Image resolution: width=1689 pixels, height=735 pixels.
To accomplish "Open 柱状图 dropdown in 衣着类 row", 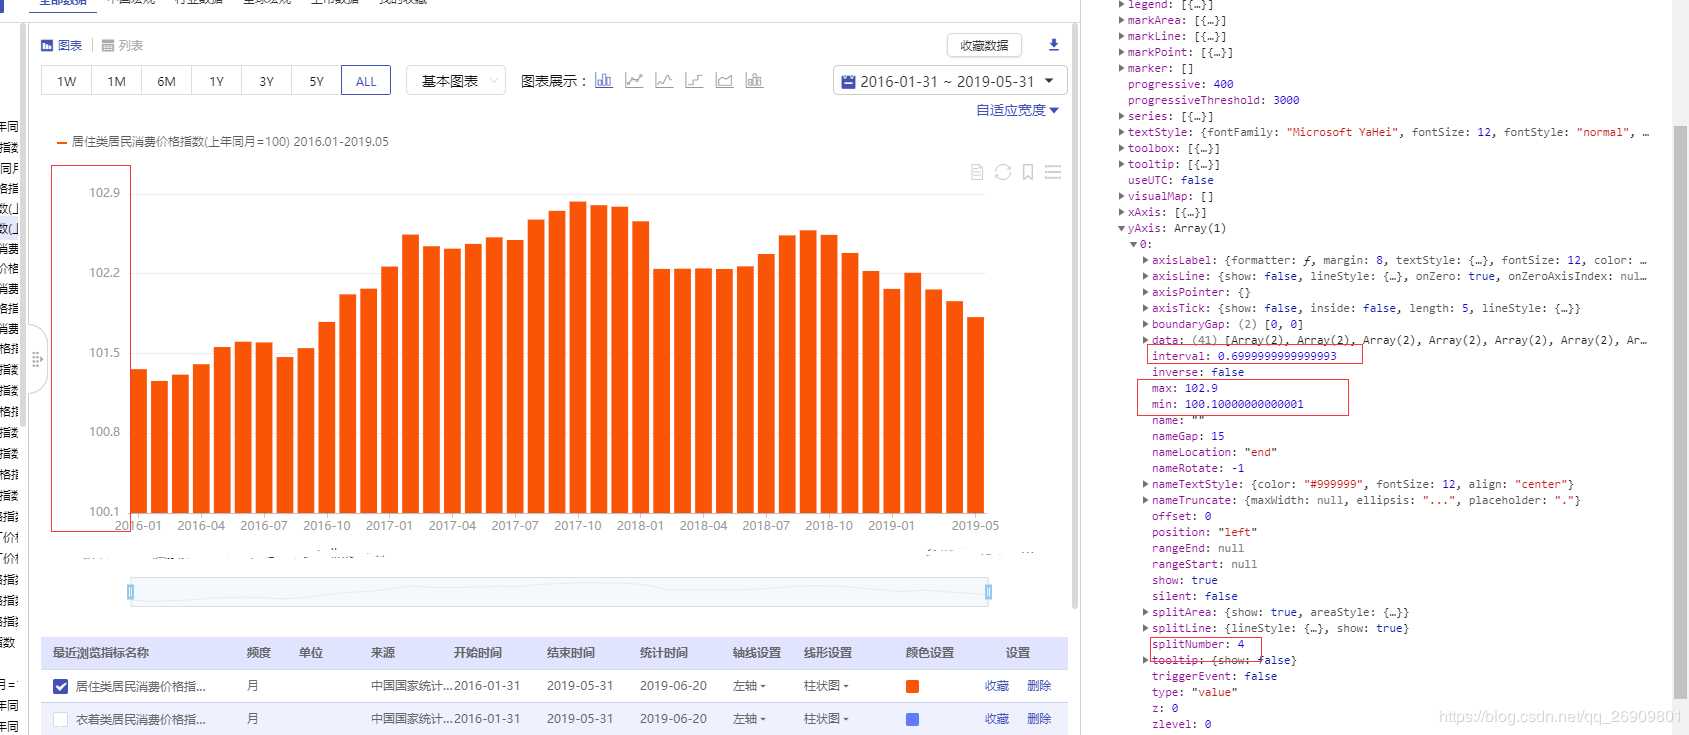I will tap(826, 719).
